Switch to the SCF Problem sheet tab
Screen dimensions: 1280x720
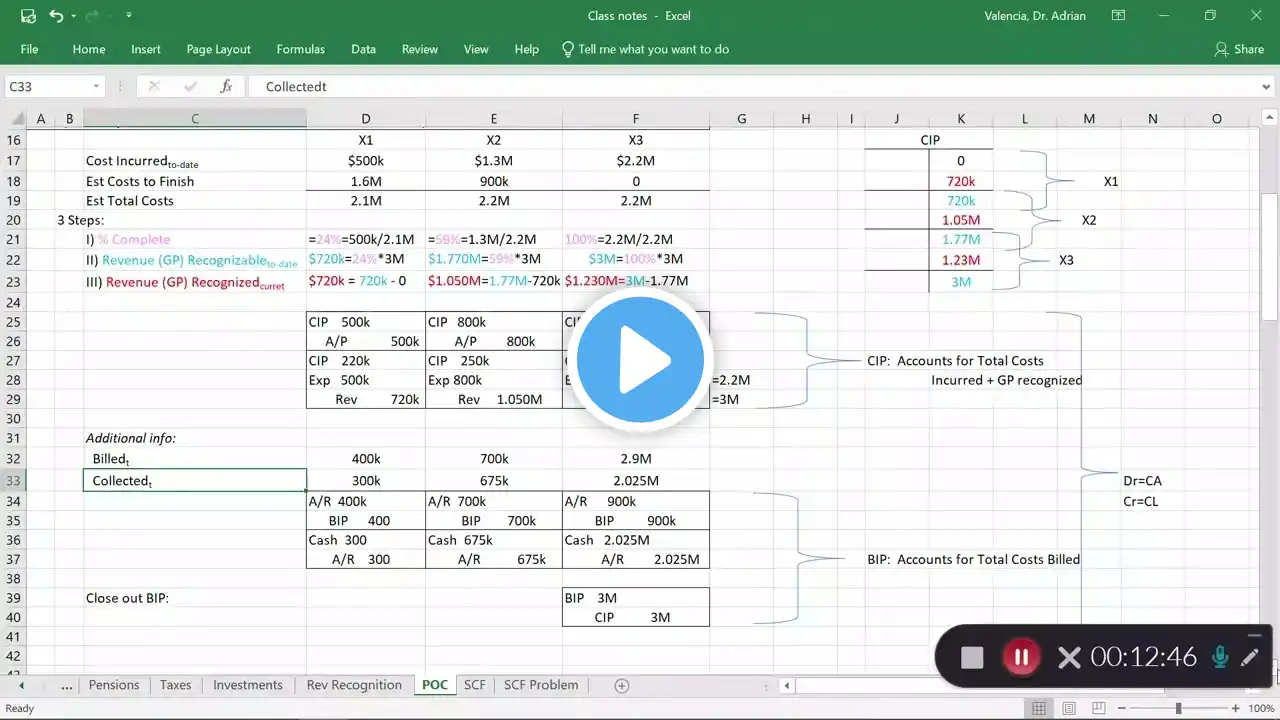tap(540, 685)
